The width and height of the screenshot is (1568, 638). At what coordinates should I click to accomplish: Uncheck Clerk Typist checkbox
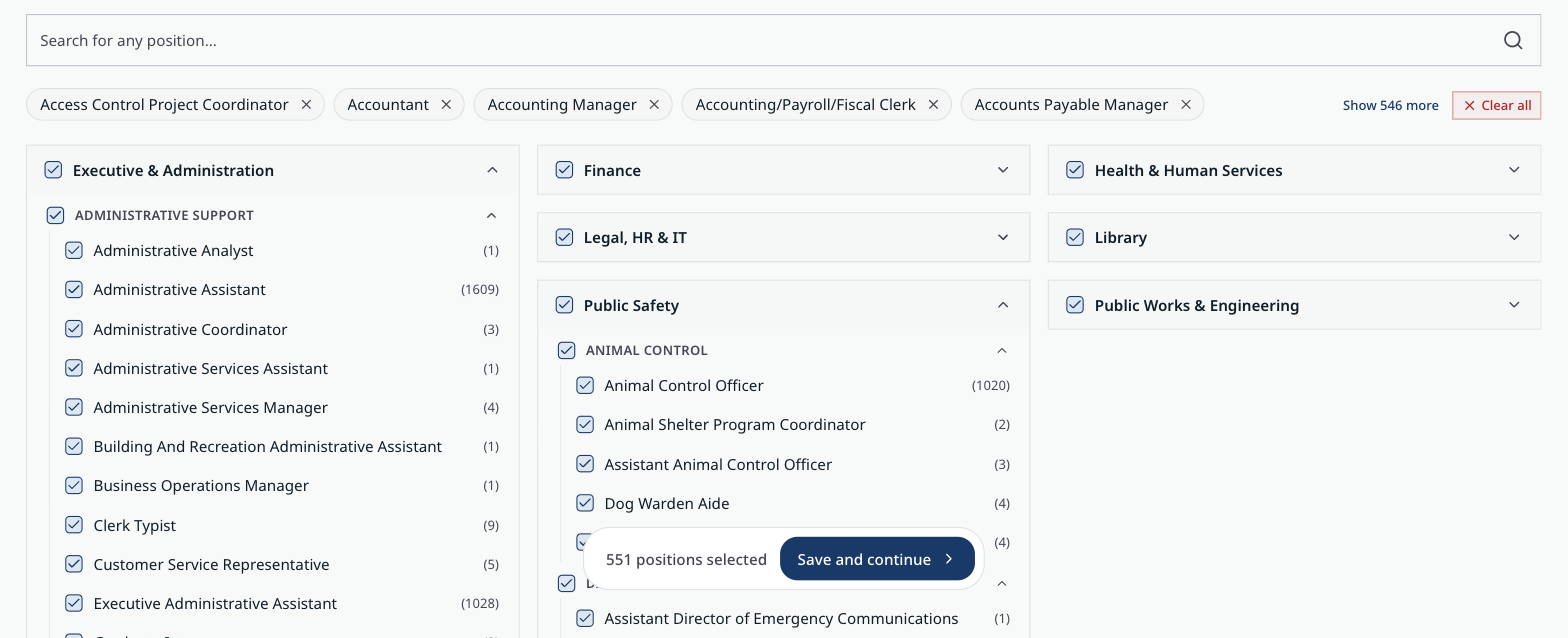74,525
